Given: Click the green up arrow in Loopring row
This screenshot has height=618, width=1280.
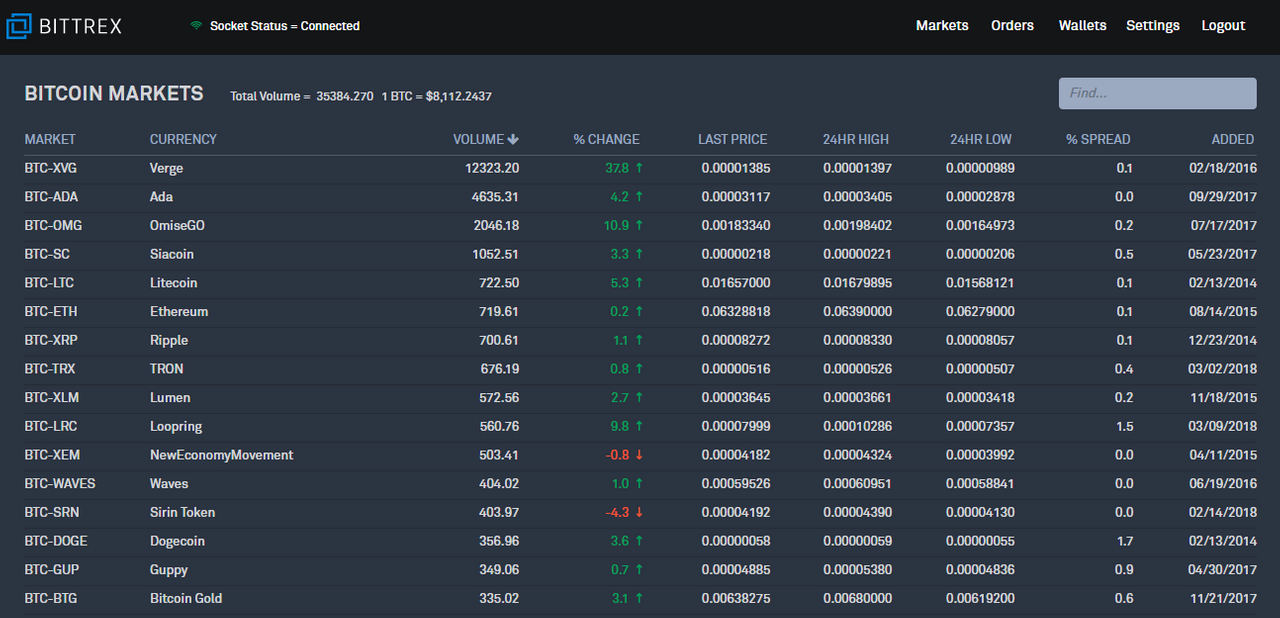Looking at the screenshot, I should [638, 426].
